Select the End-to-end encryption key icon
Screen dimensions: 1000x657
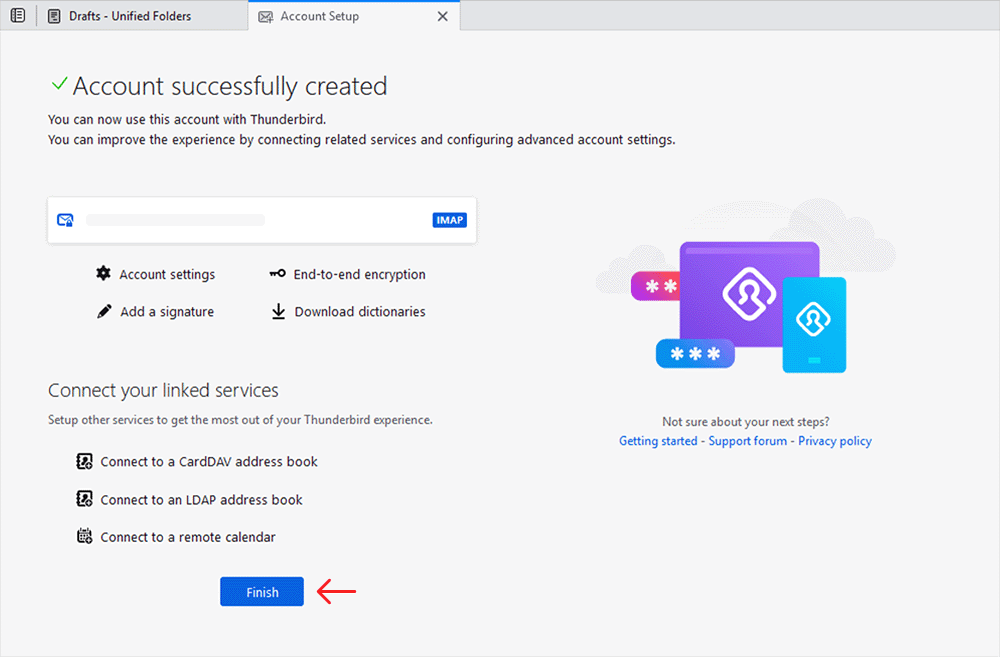(x=277, y=273)
